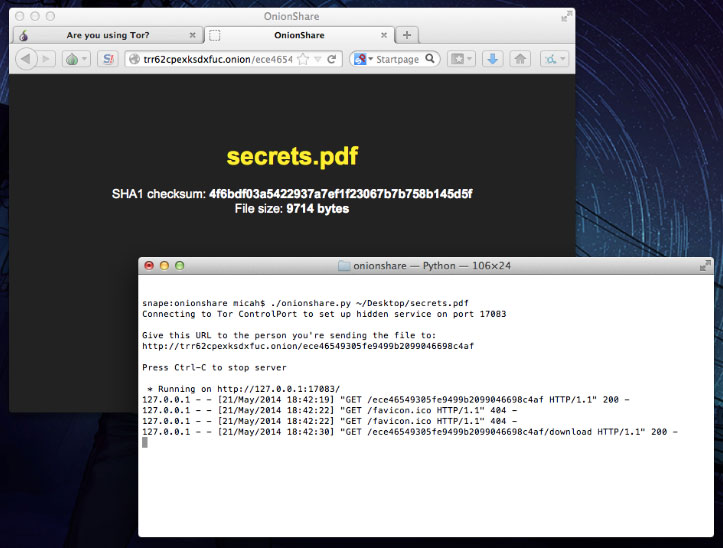Screen dimensions: 723x548
Task: Click the Startpage search field
Action: tap(398, 59)
